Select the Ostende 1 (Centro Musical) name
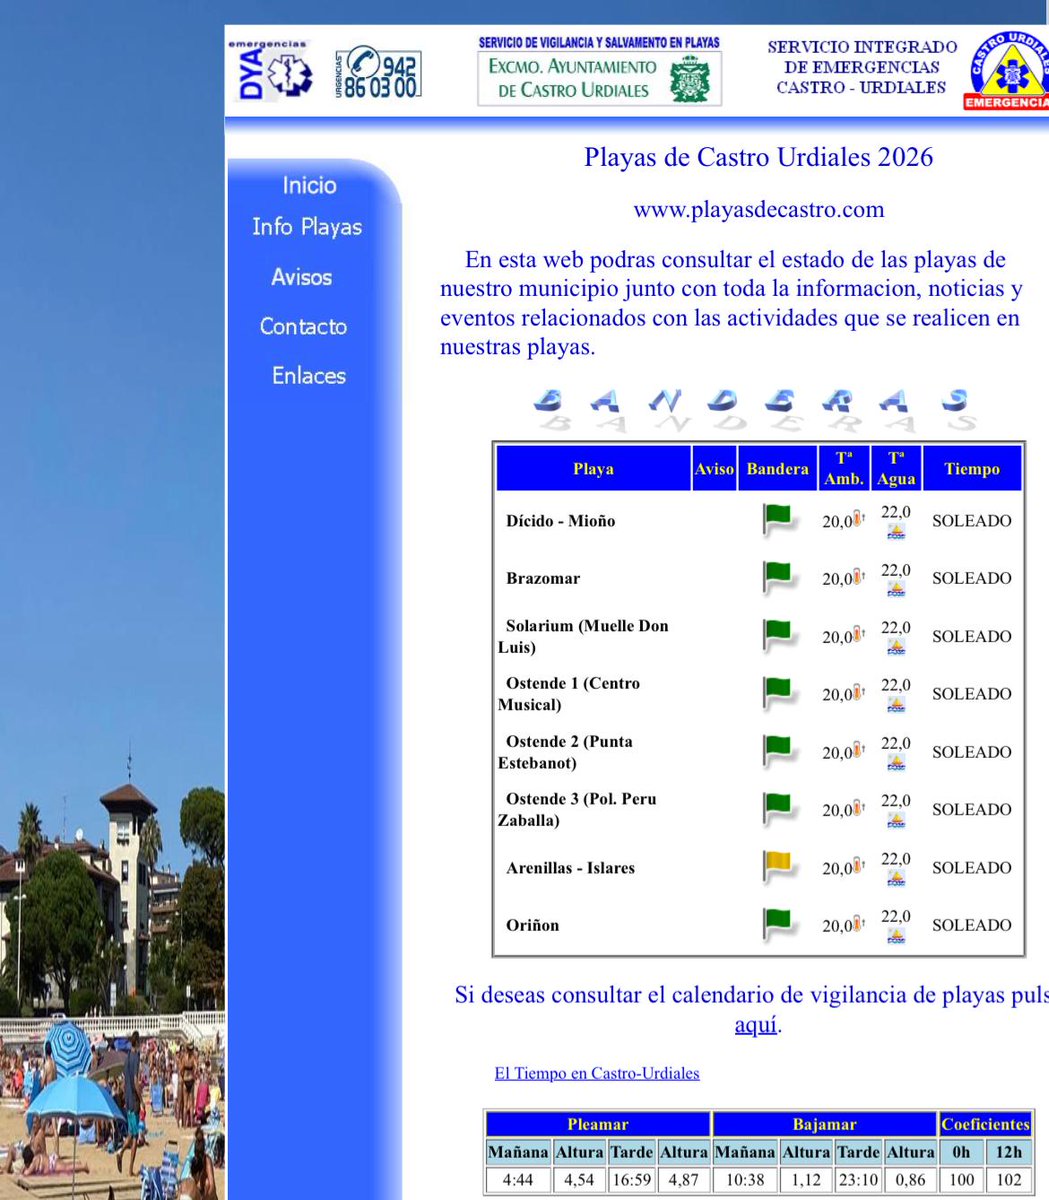The width and height of the screenshot is (1049, 1200). (x=570, y=694)
